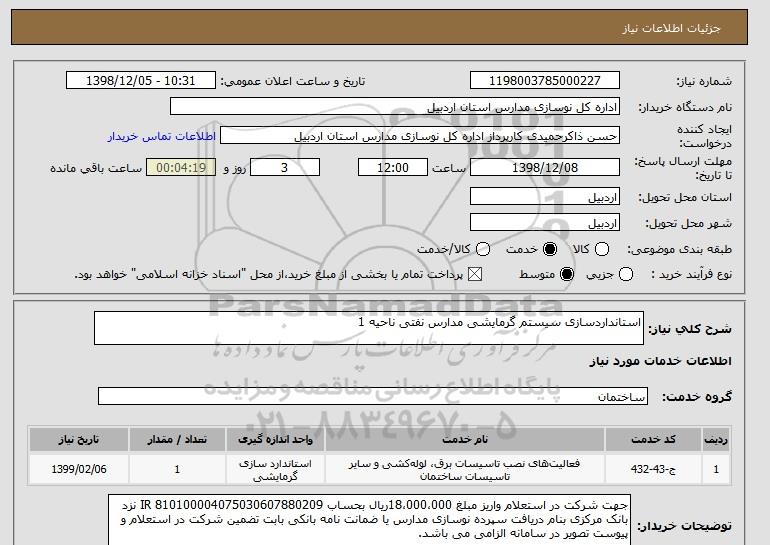This screenshot has height=545, width=770.
Task: Click the buyer organization name field
Action: pos(395,107)
